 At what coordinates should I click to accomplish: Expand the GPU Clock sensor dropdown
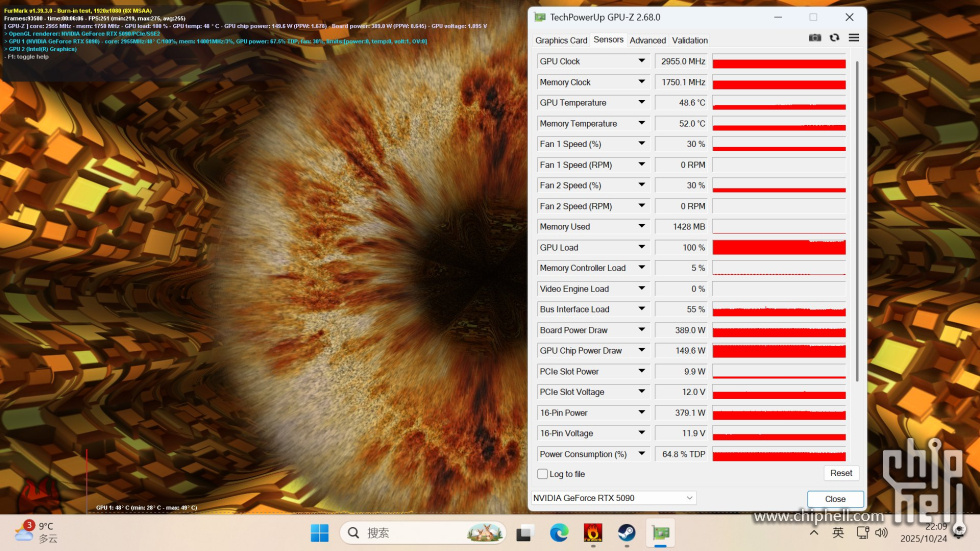(x=642, y=61)
